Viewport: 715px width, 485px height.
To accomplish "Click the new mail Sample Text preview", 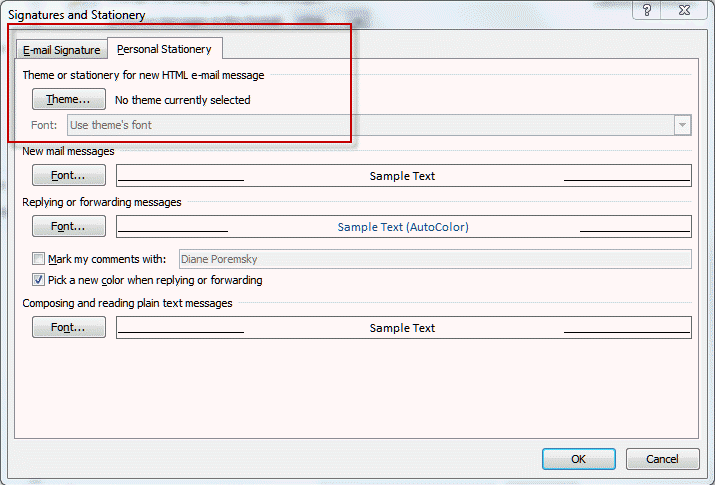I will pyautogui.click(x=403, y=176).
